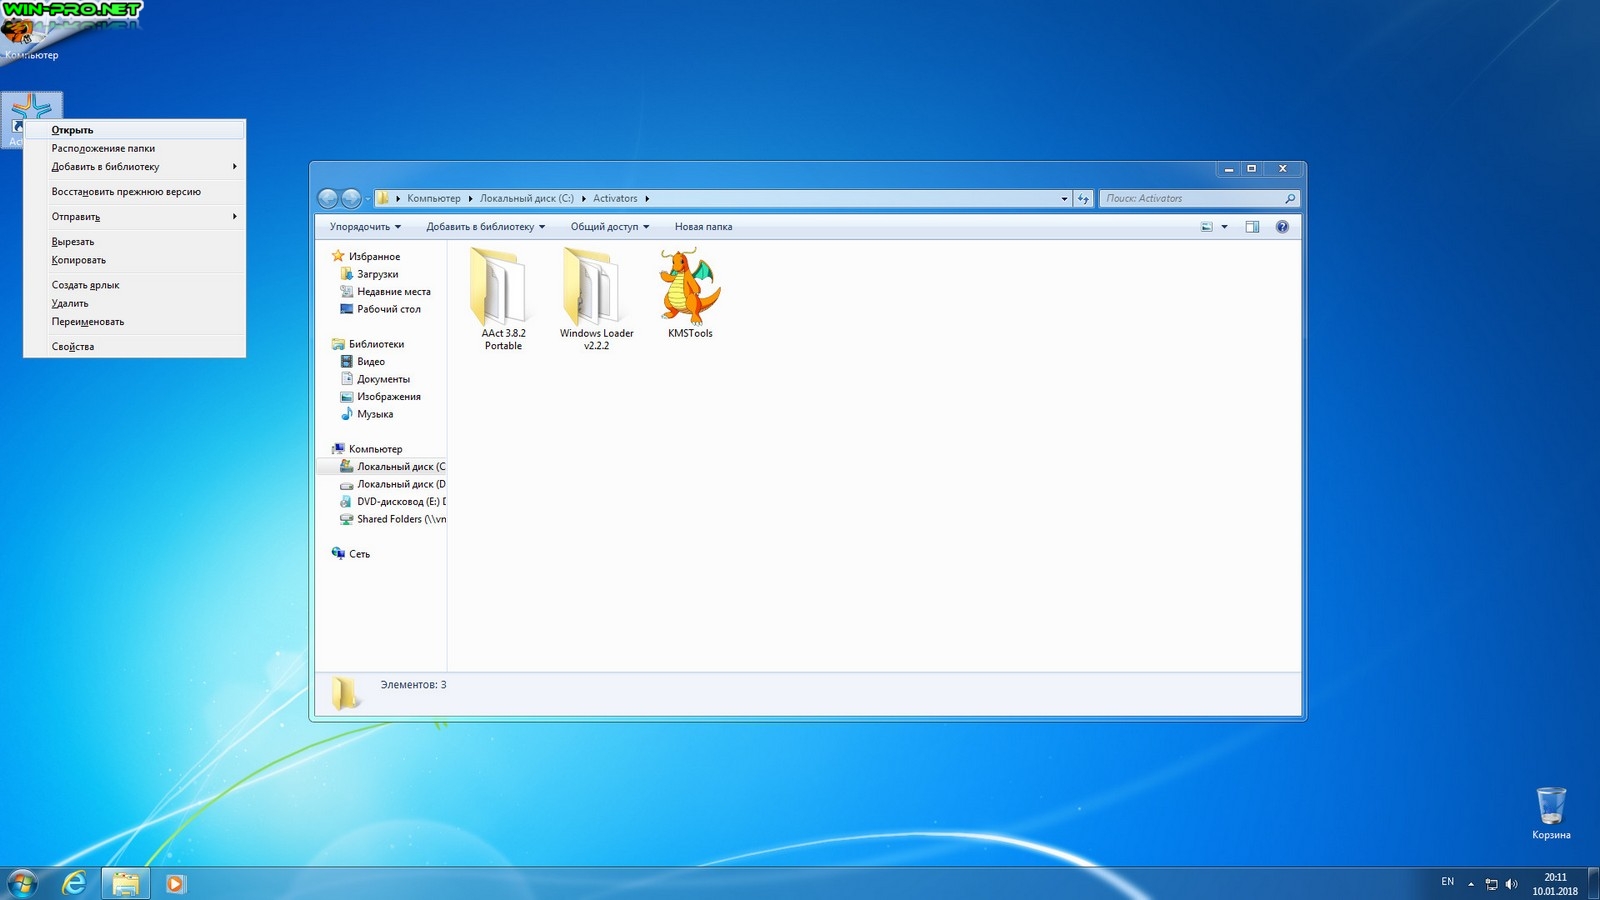Click the magnifier icon in the search box
The image size is (1600, 900).
coord(1289,199)
